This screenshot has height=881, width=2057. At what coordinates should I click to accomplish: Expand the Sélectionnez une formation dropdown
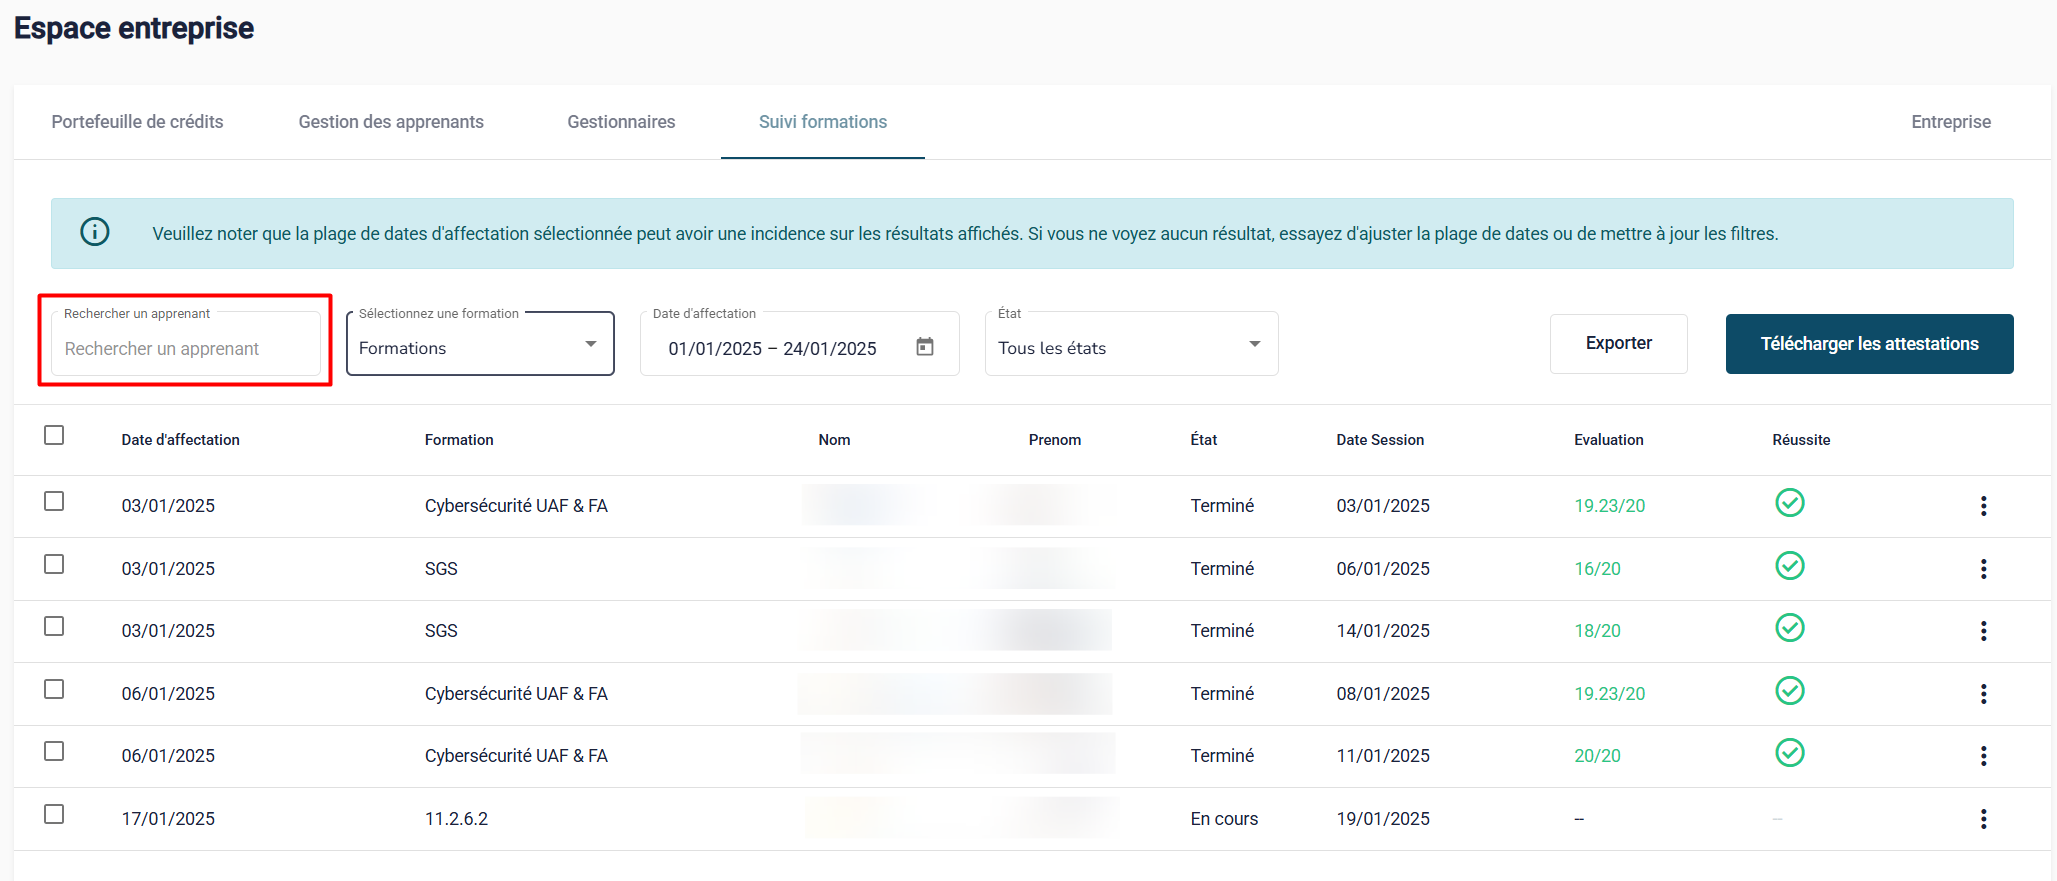point(480,347)
